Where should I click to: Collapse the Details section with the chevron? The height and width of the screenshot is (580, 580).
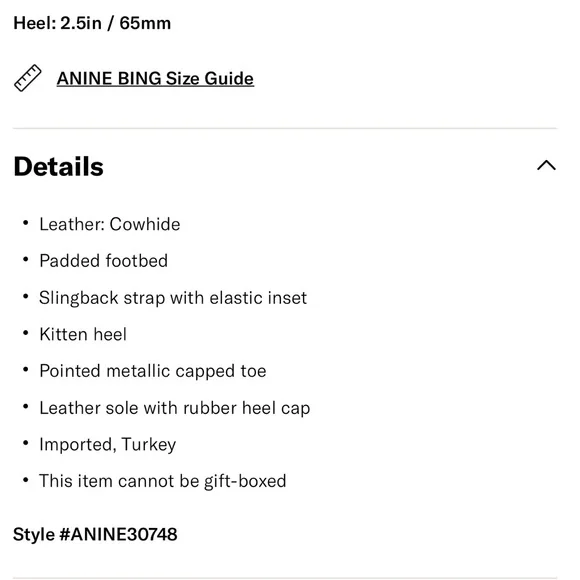[x=546, y=165]
